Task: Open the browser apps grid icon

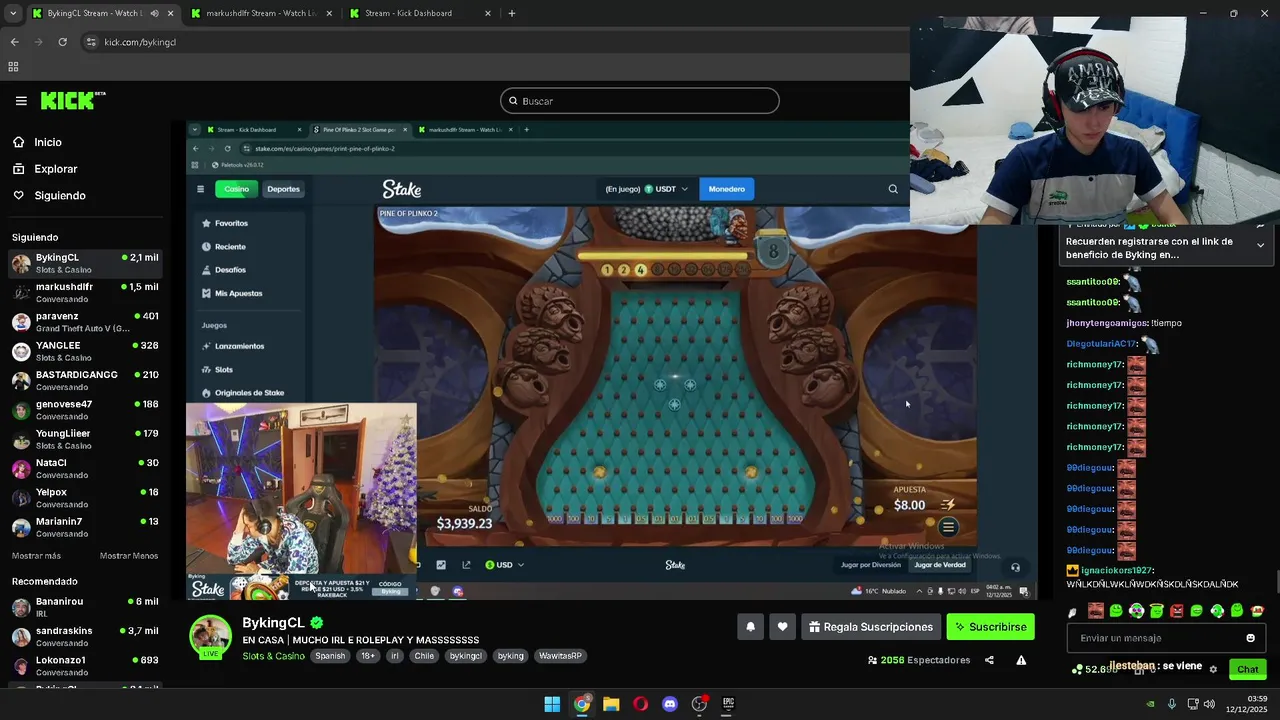Action: [13, 67]
